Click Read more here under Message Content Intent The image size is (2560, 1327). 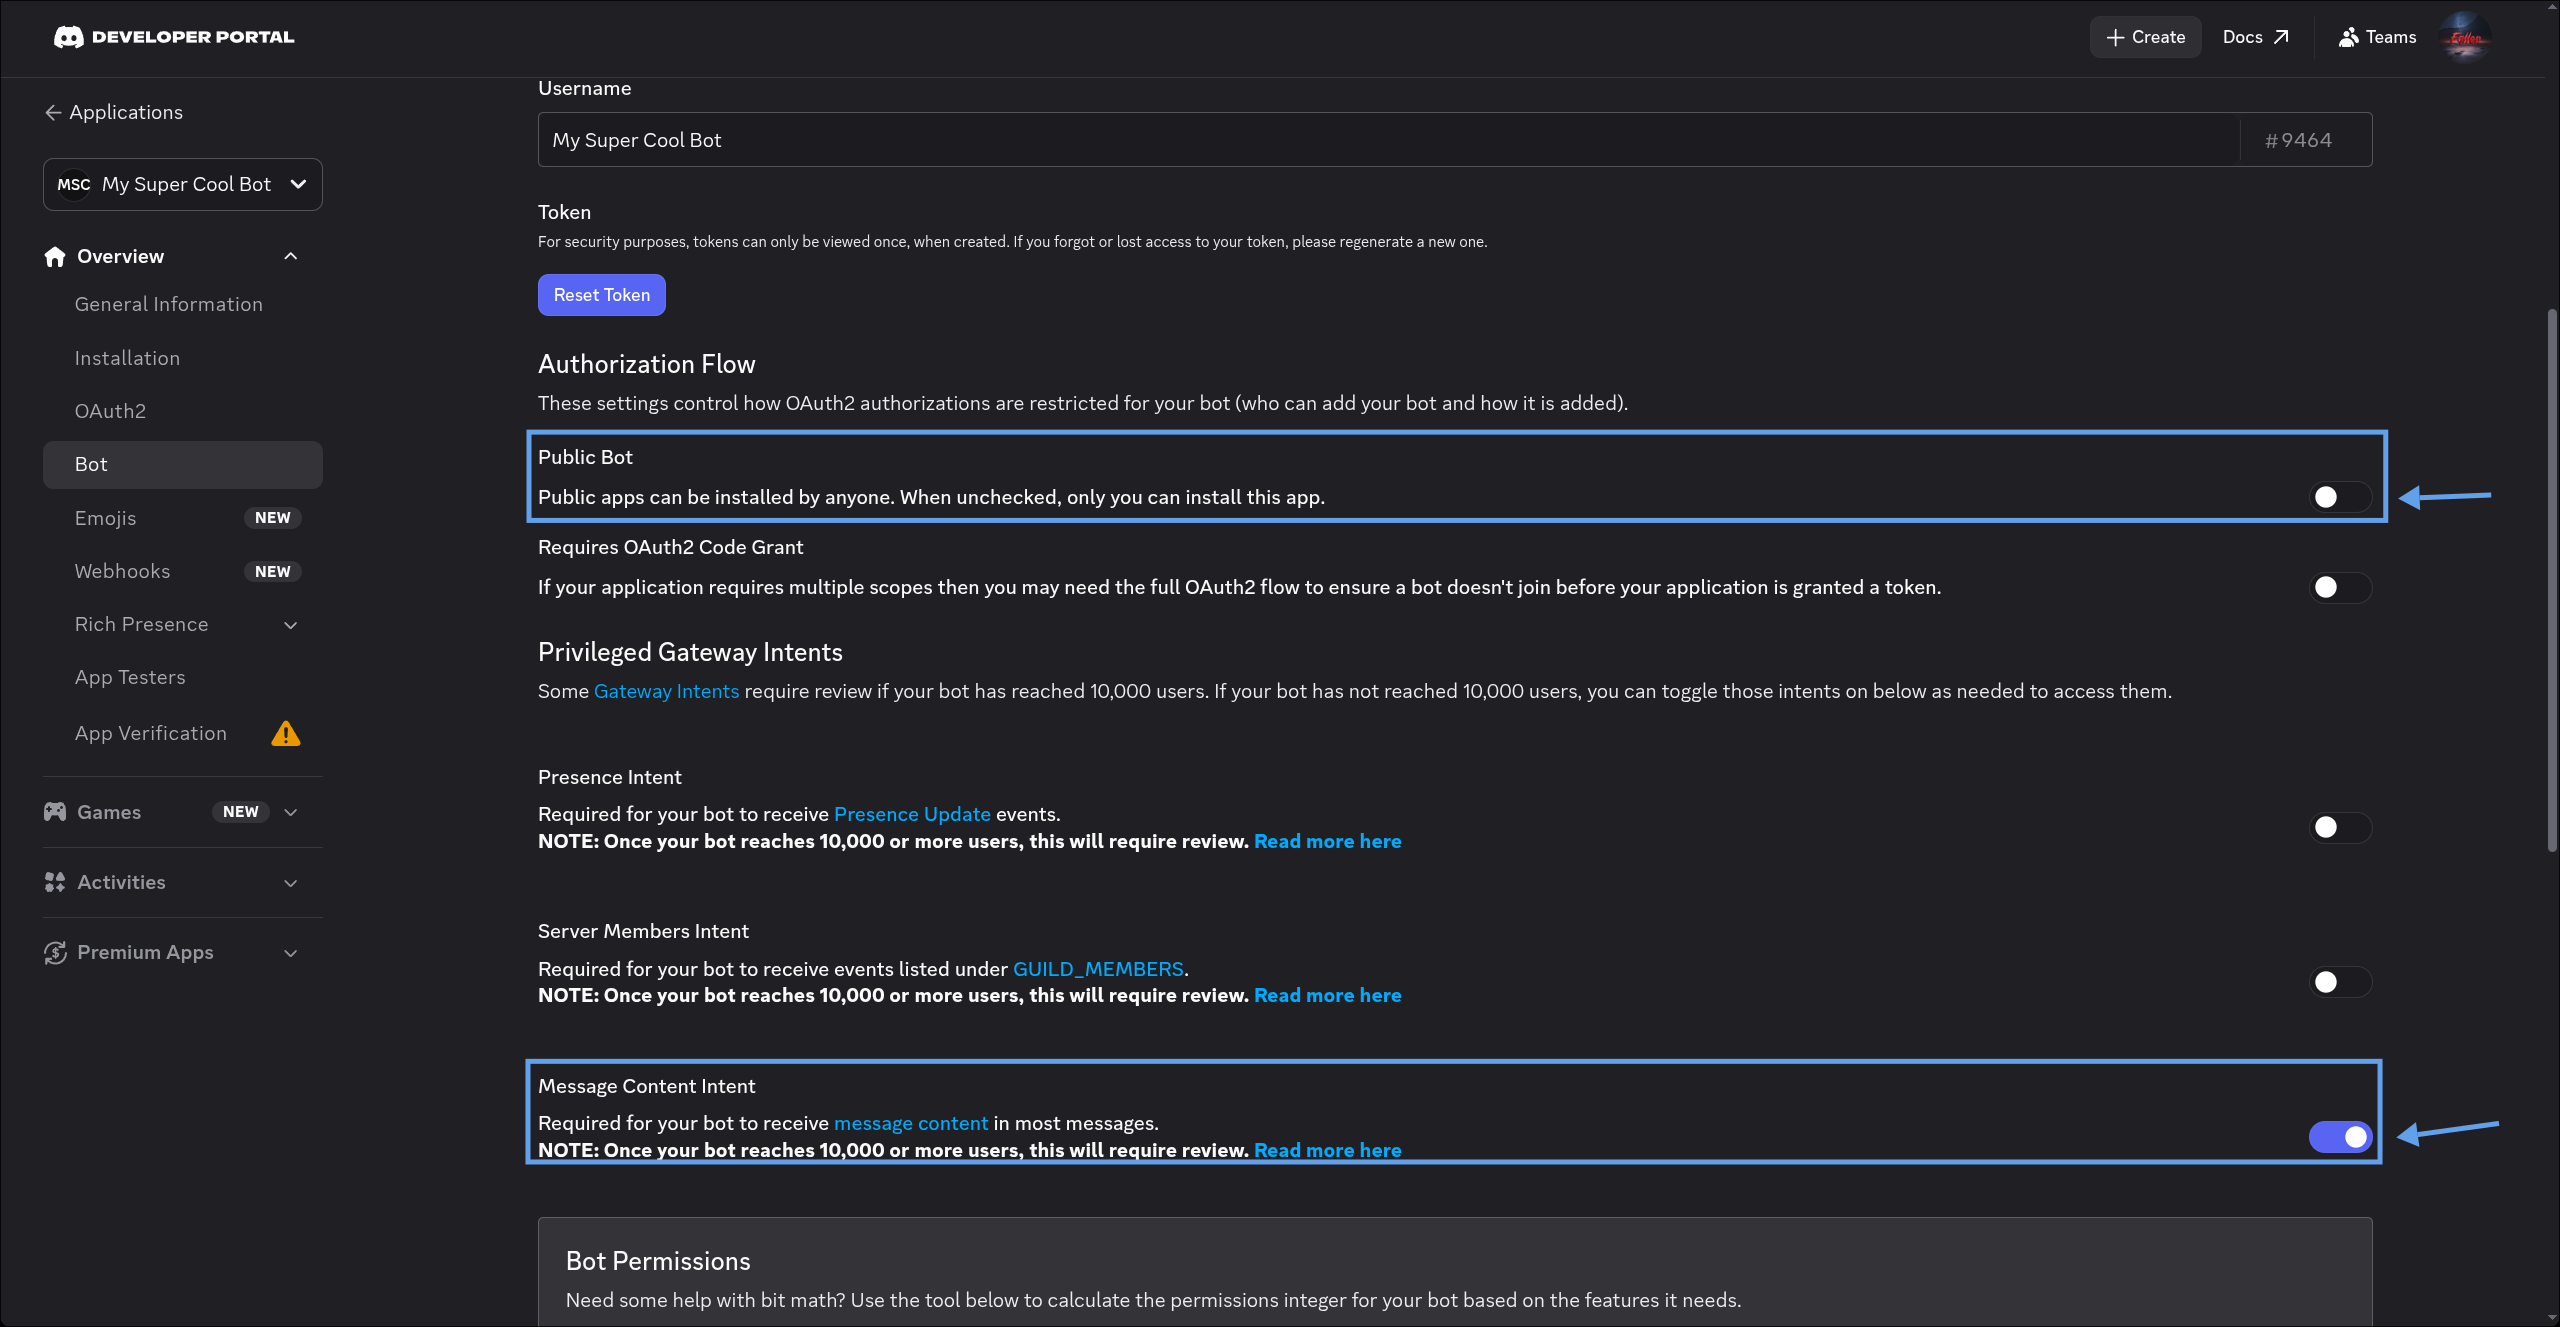point(1328,1150)
